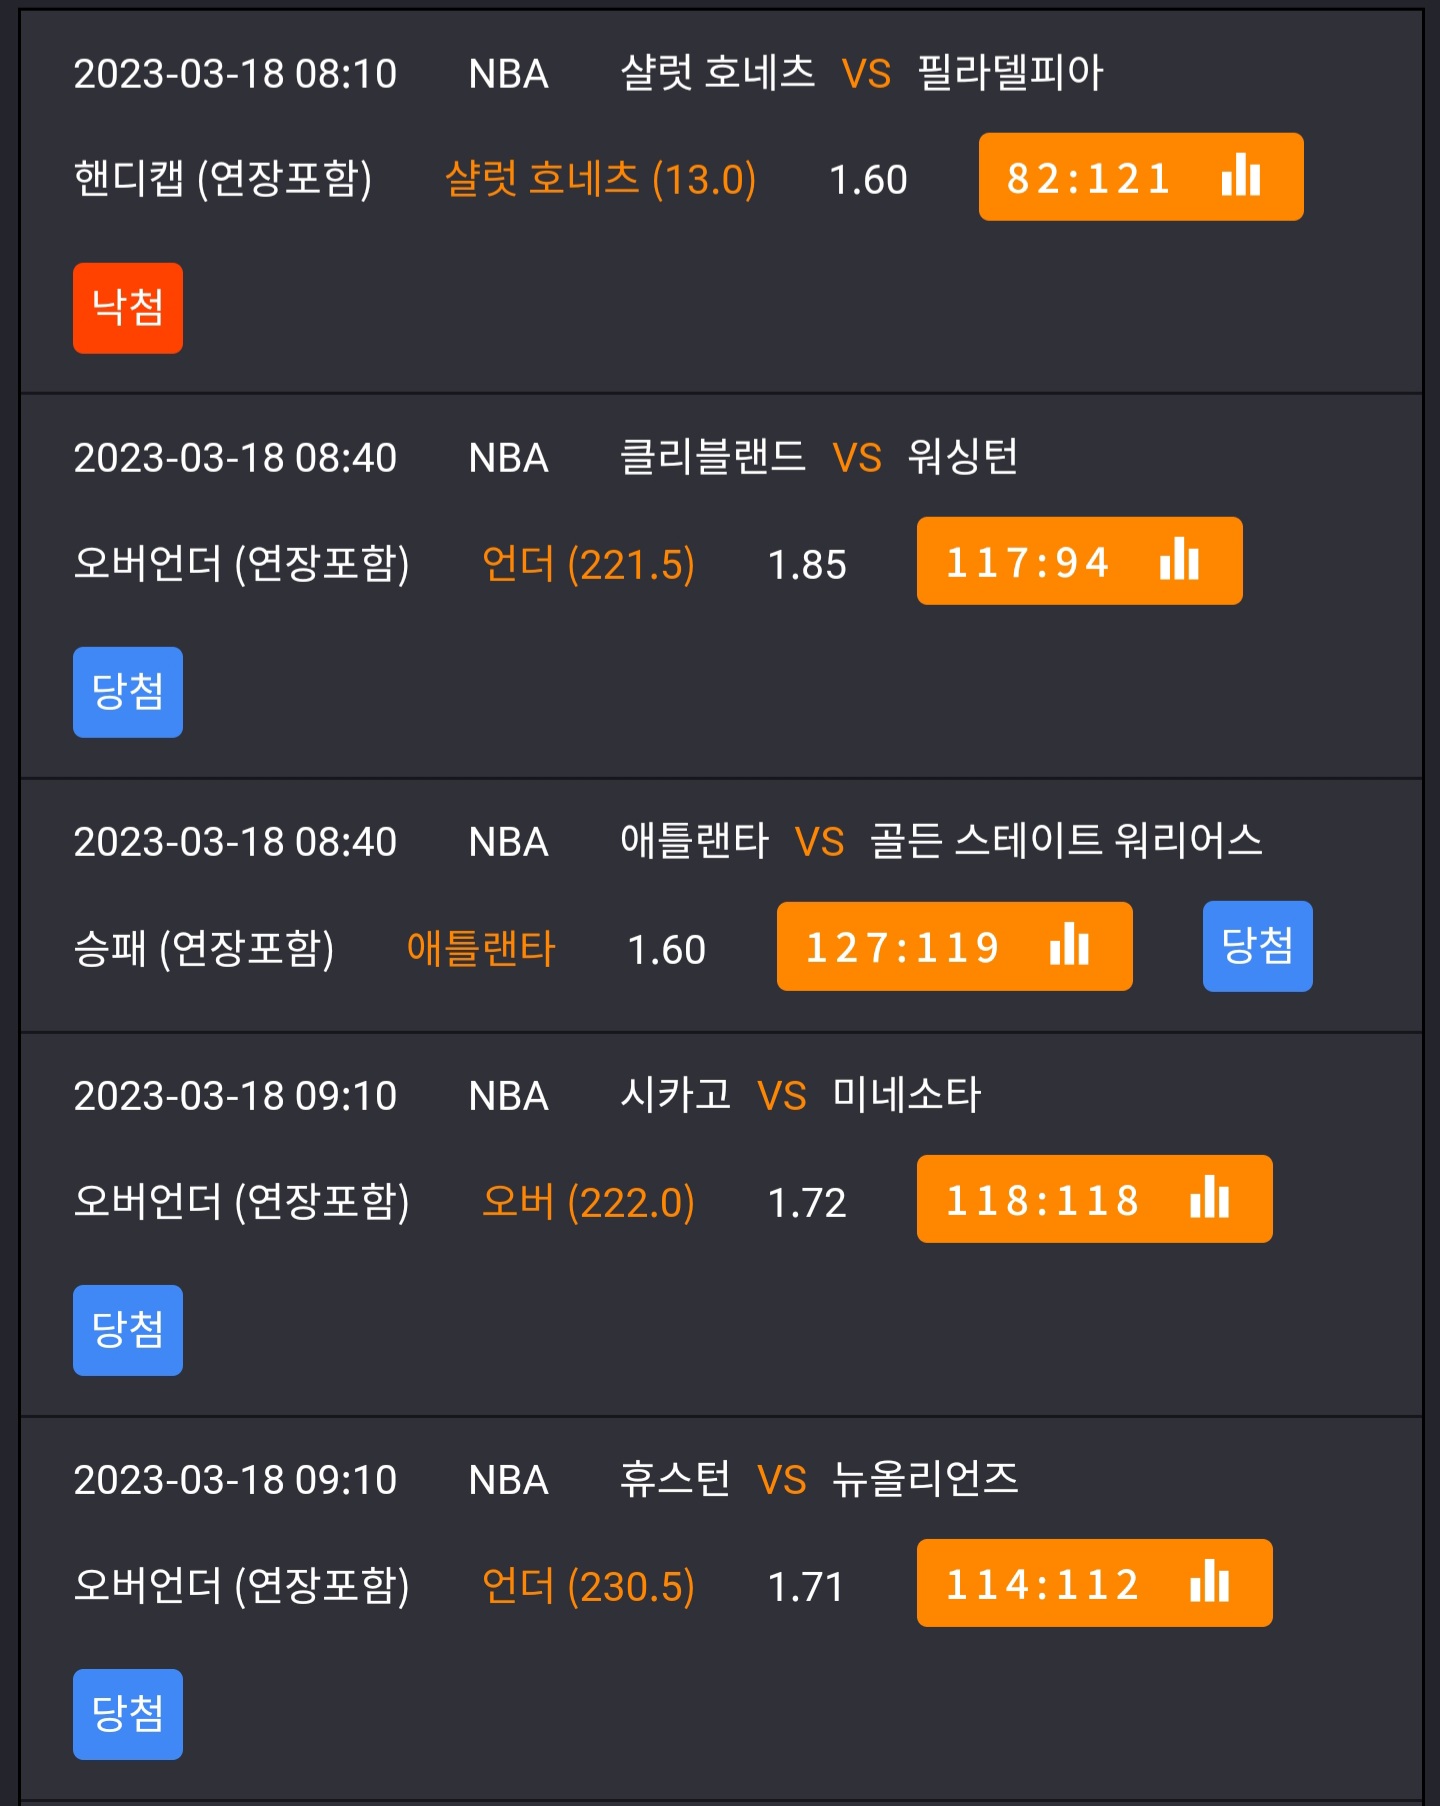Viewport: 1440px width, 1806px height.
Task: Click 당첨 badge under 클리블랜드 match
Action: click(128, 692)
